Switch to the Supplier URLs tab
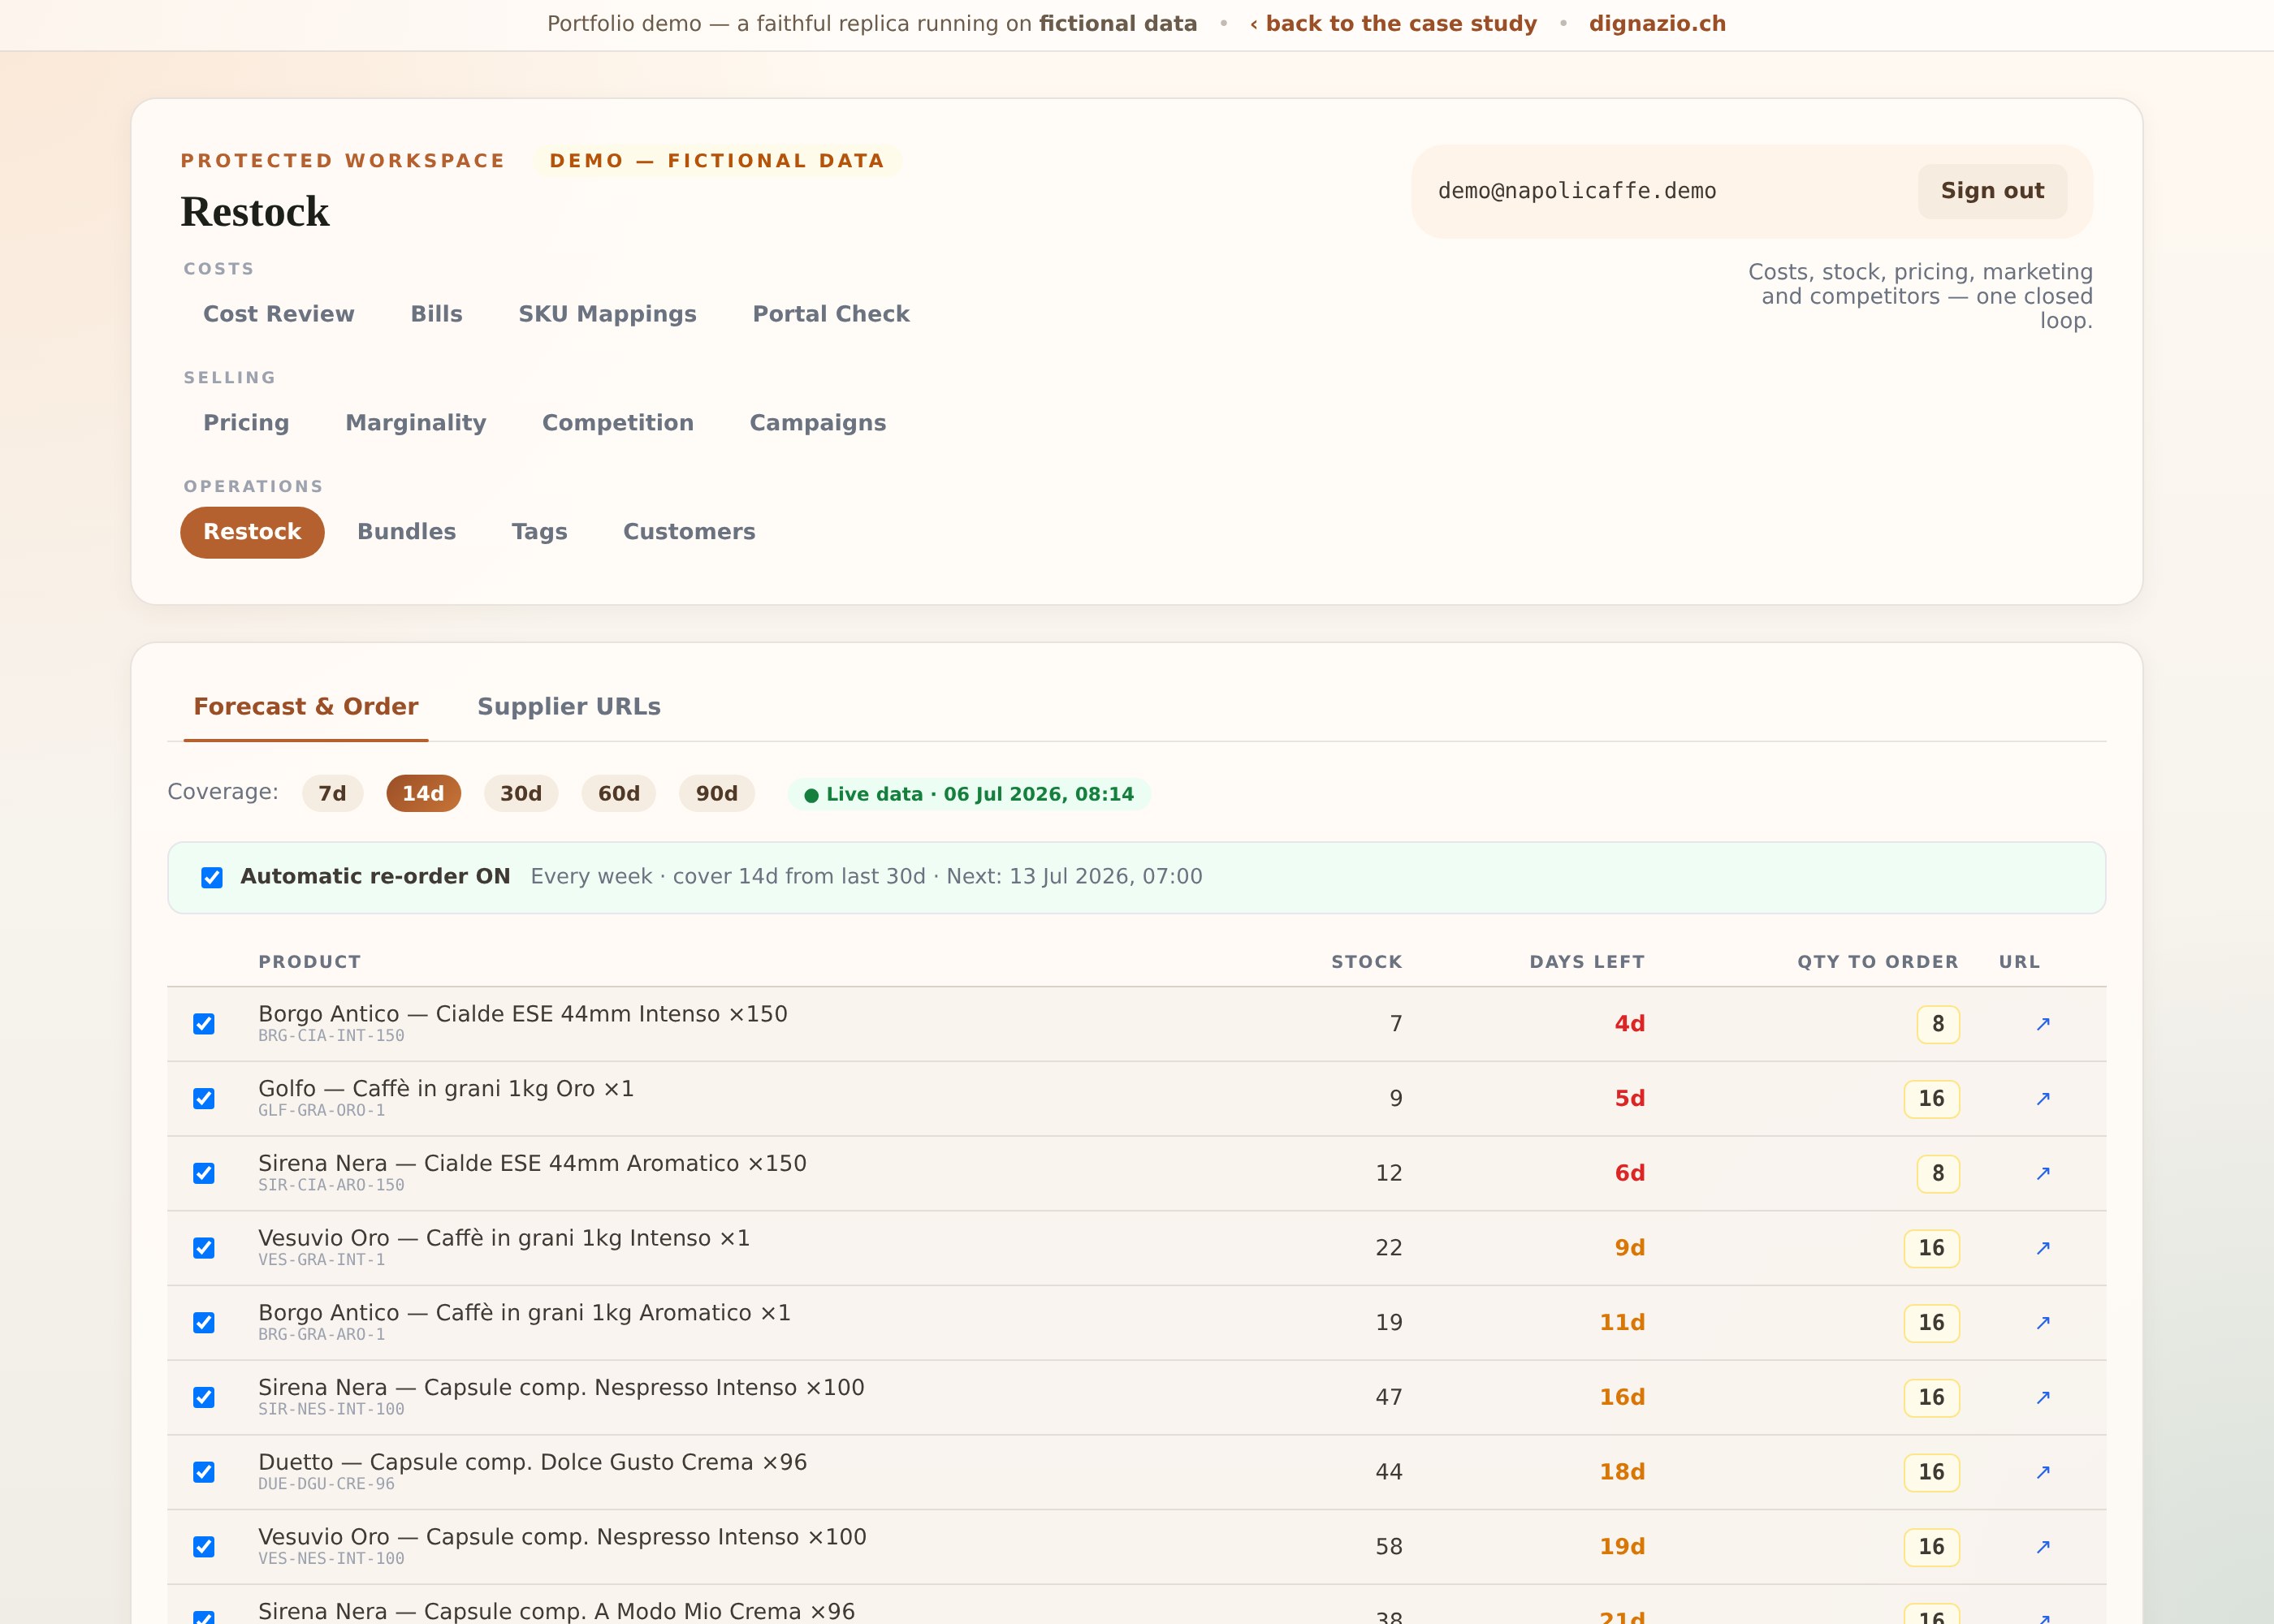The height and width of the screenshot is (1624, 2274). (x=569, y=706)
